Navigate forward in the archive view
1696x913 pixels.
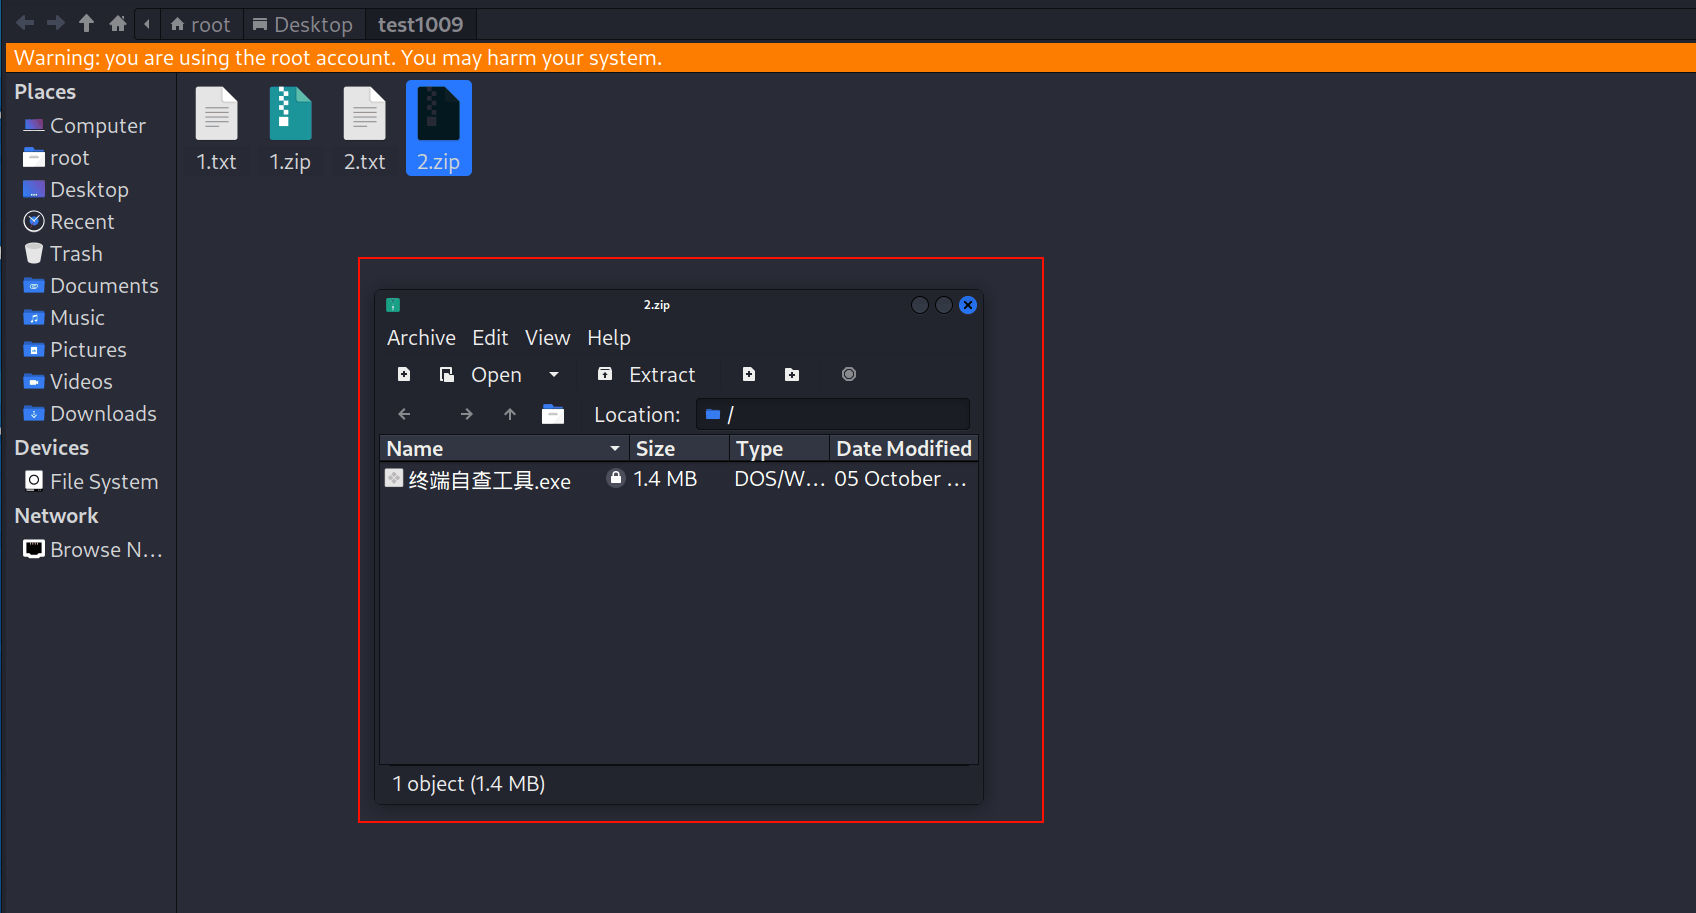[467, 414]
